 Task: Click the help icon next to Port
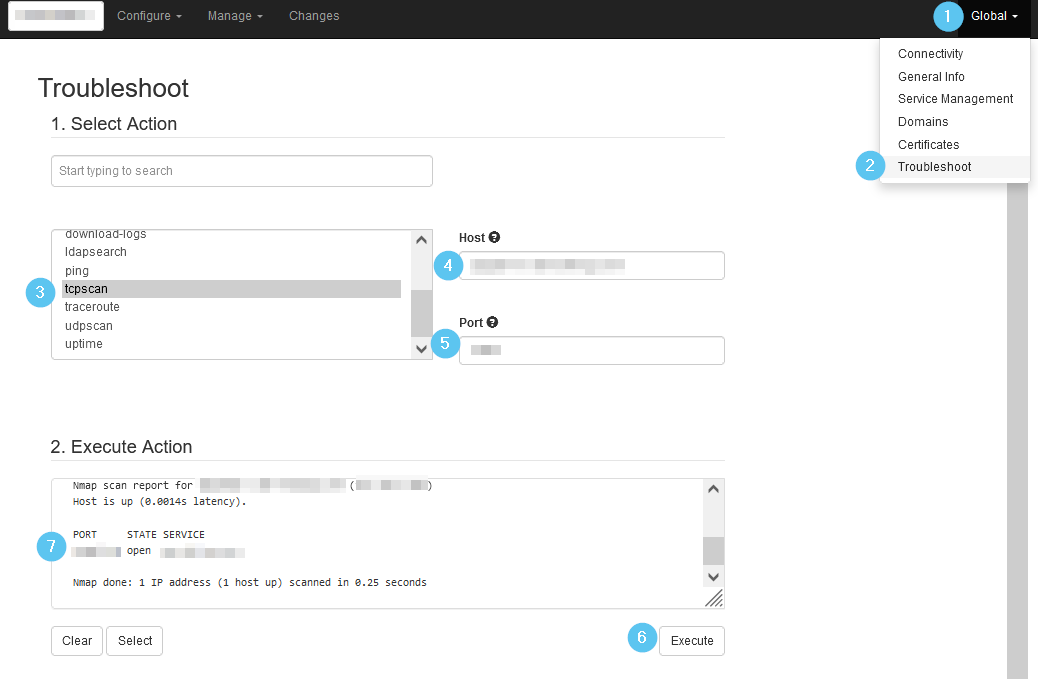[492, 323]
